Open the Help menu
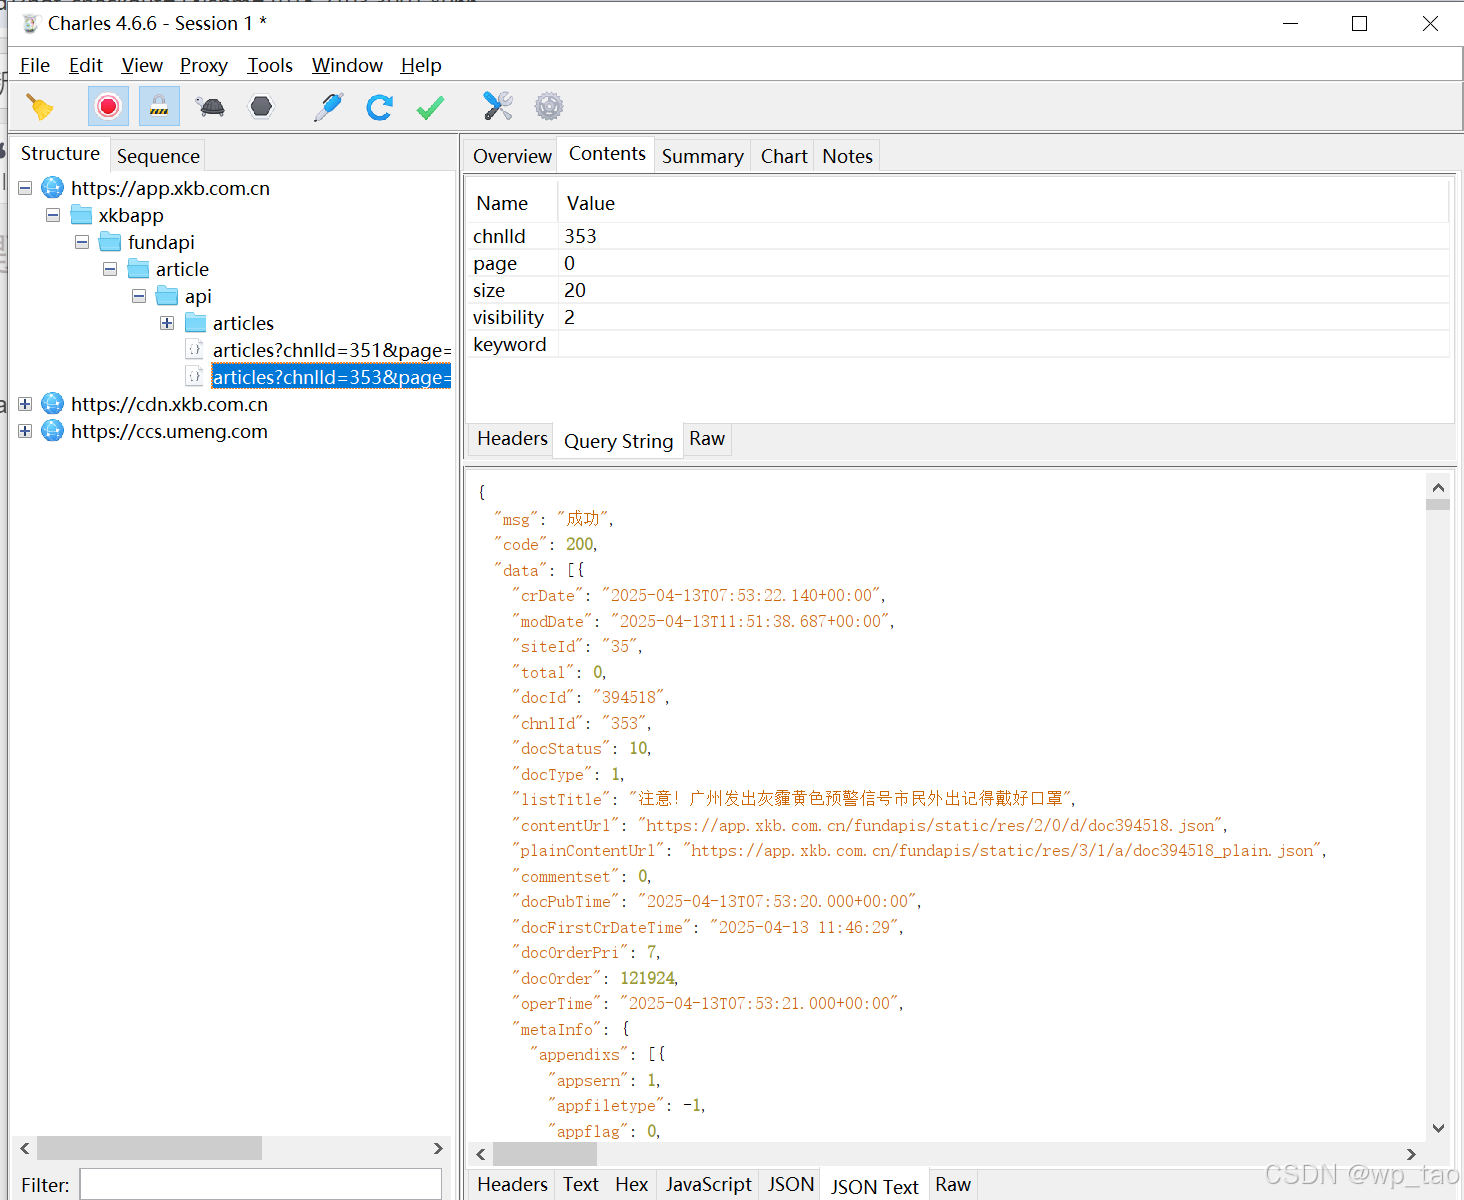 point(421,65)
